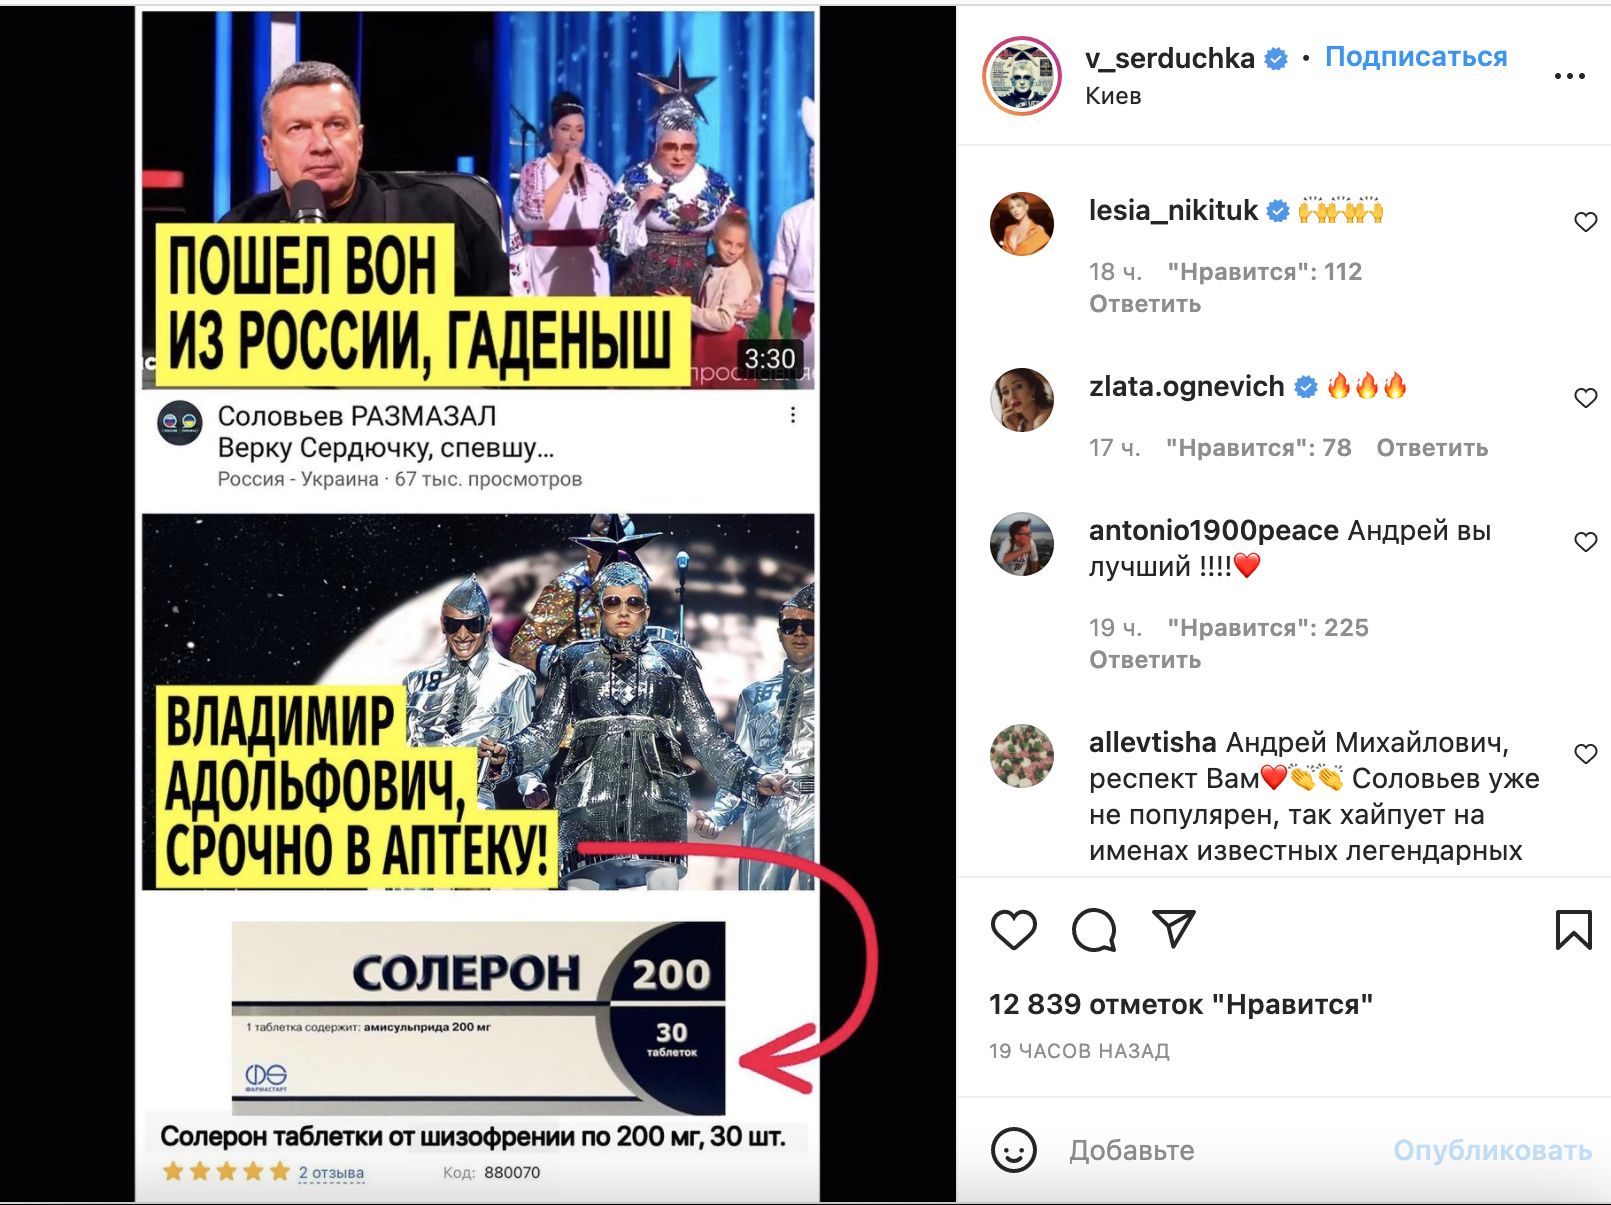This screenshot has height=1205, width=1611.
Task: Like the post with the heart icon
Action: (x=1013, y=930)
